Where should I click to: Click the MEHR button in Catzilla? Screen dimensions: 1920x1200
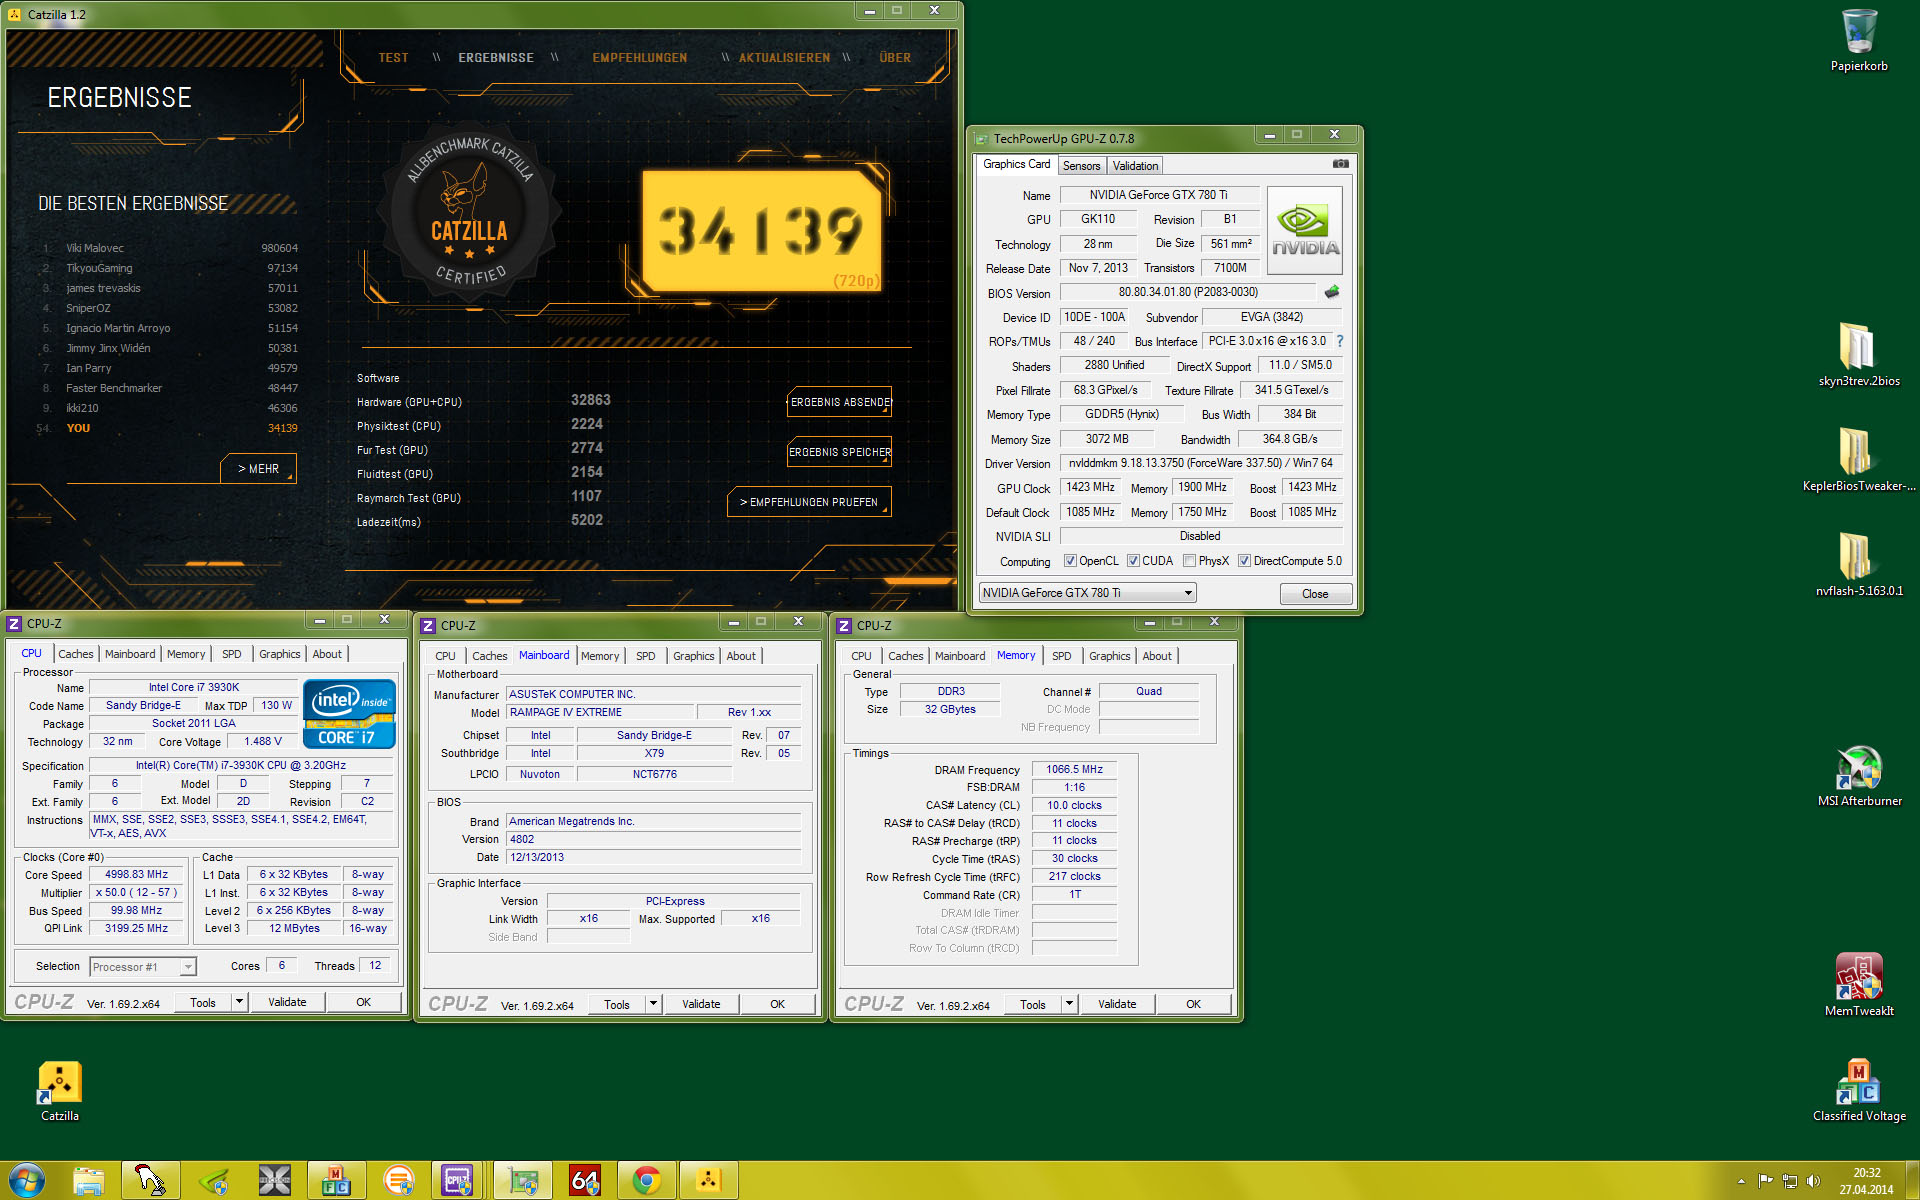pyautogui.click(x=258, y=469)
